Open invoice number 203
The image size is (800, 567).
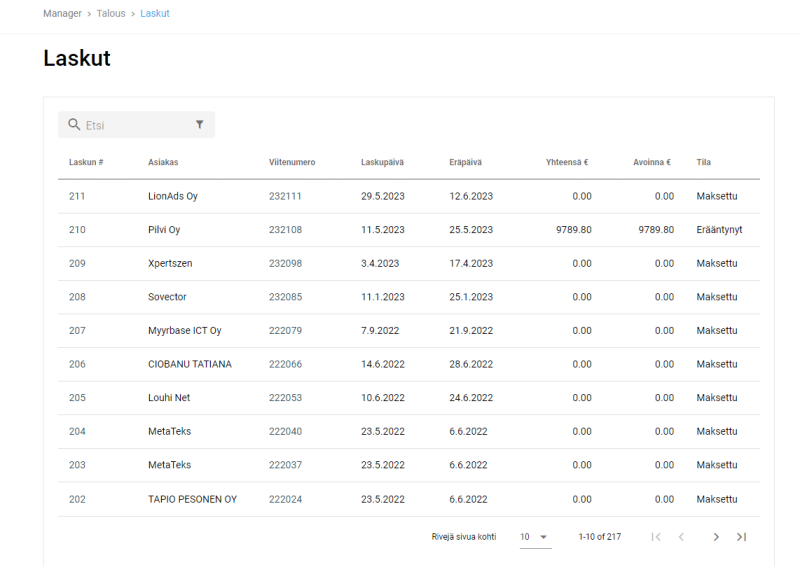(77, 465)
